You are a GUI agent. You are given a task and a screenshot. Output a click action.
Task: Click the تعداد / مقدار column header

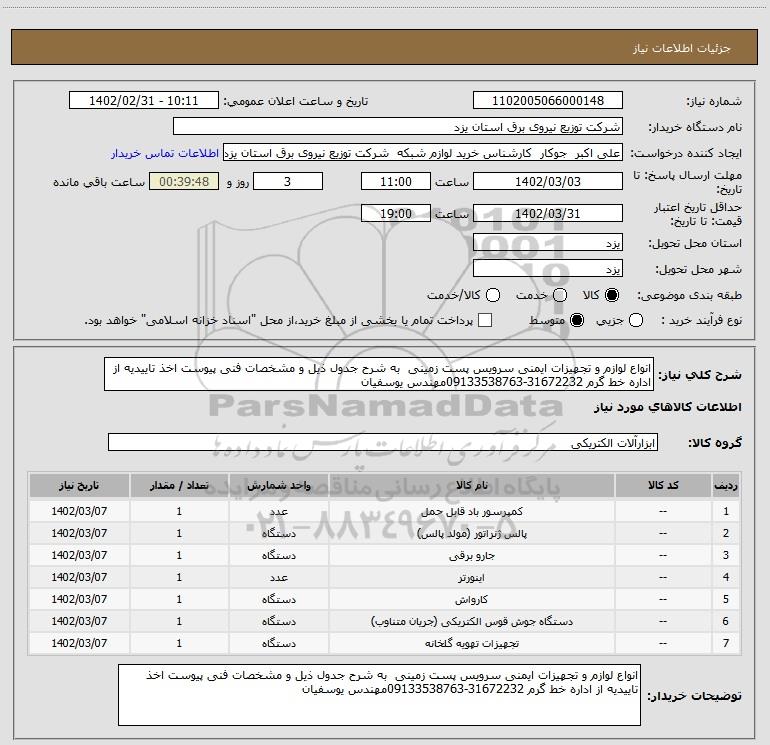(179, 485)
